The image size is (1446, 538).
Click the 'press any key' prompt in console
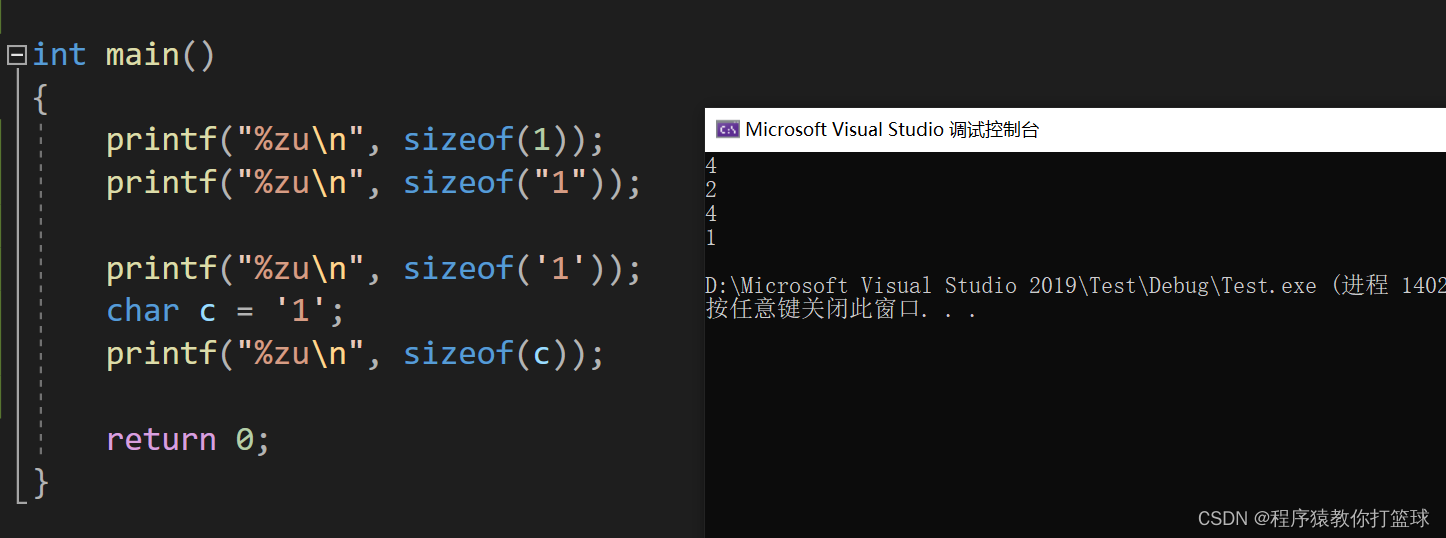point(840,309)
